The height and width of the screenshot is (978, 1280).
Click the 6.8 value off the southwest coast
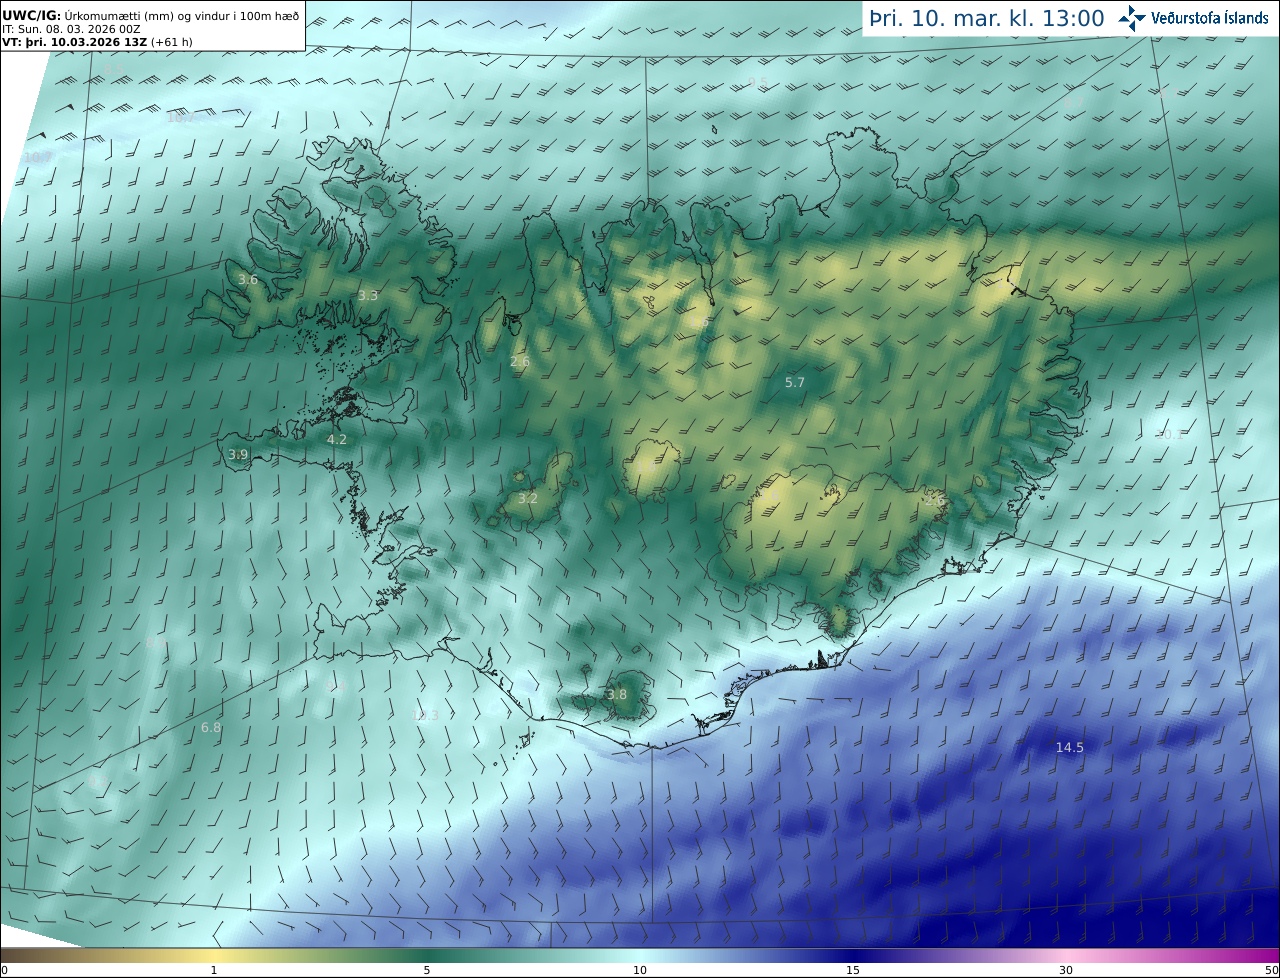(x=211, y=727)
